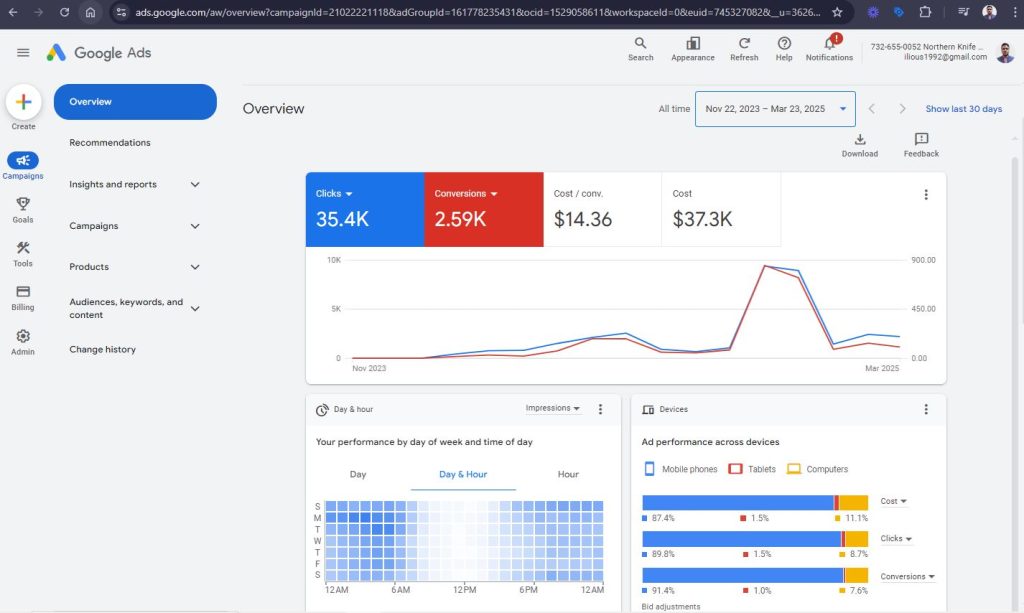The width and height of the screenshot is (1024, 613).
Task: Open the Goals section in sidebar
Action: [23, 208]
